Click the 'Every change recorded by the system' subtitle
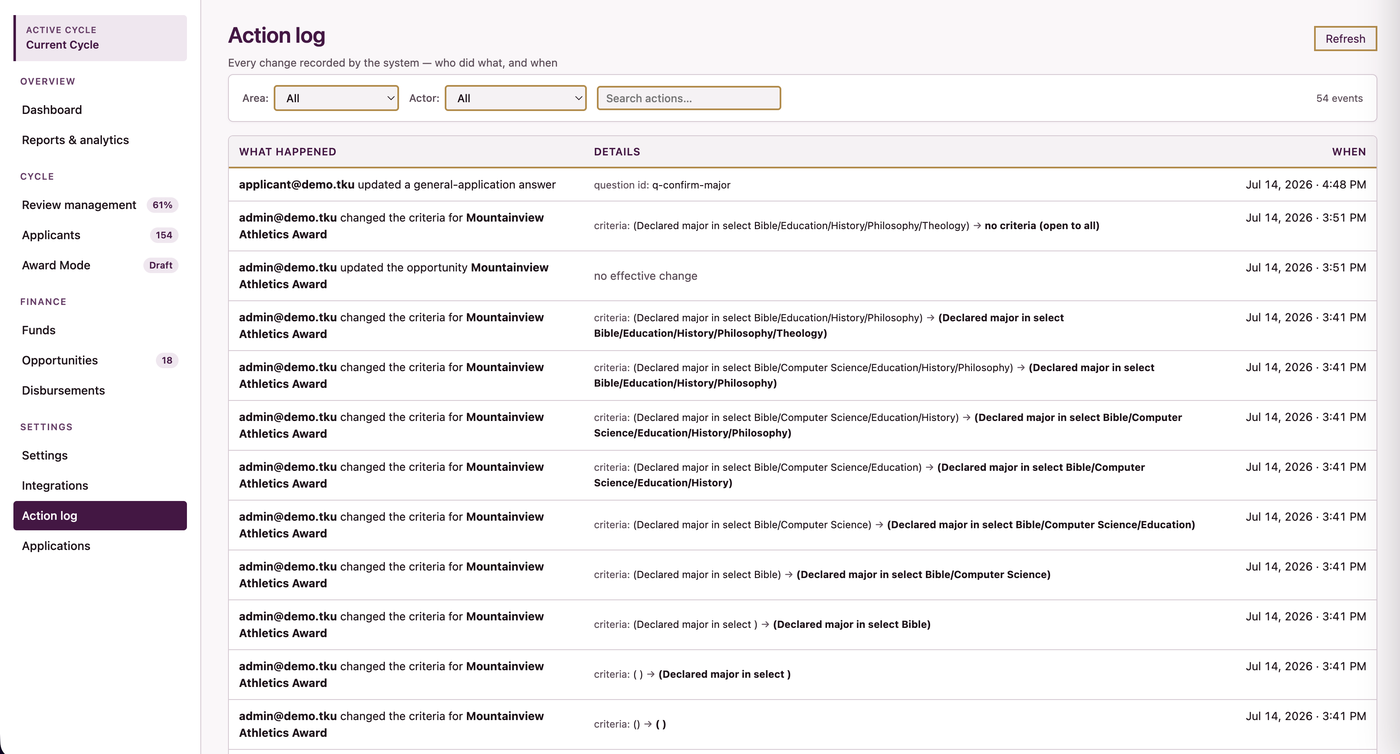The width and height of the screenshot is (1400, 754). (393, 63)
